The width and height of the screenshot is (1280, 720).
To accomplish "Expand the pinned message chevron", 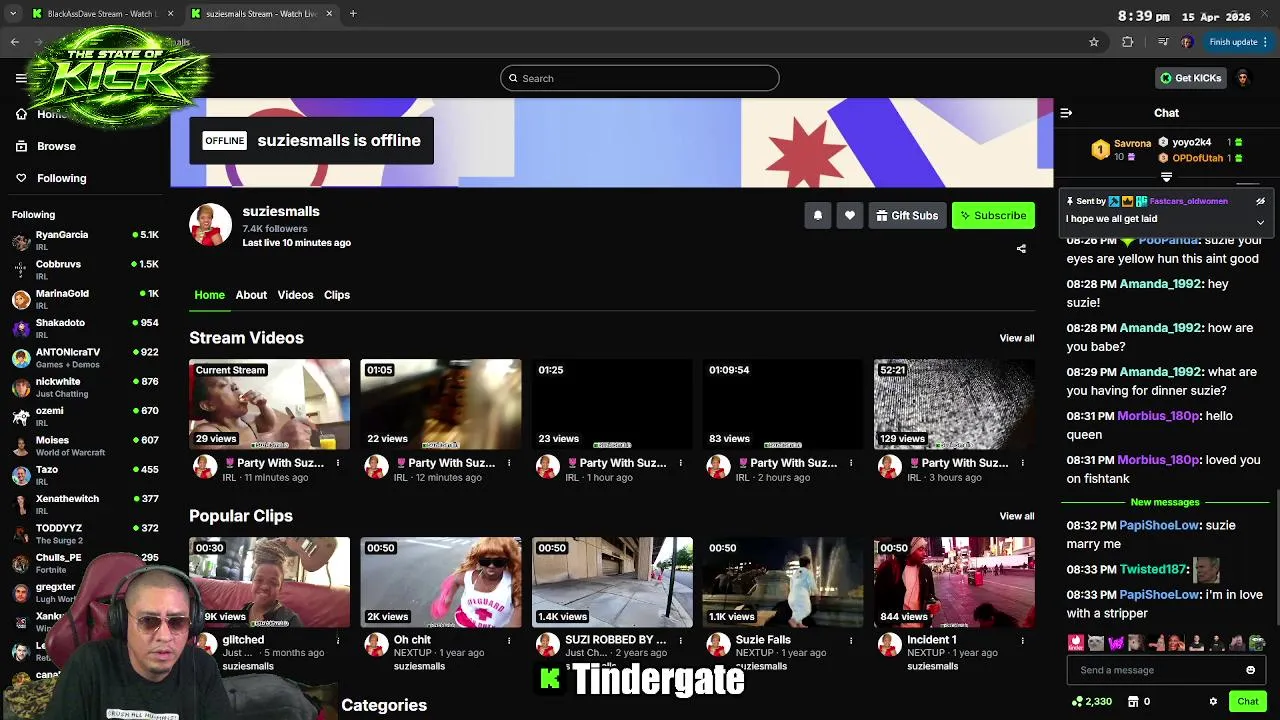I will 1260,221.
